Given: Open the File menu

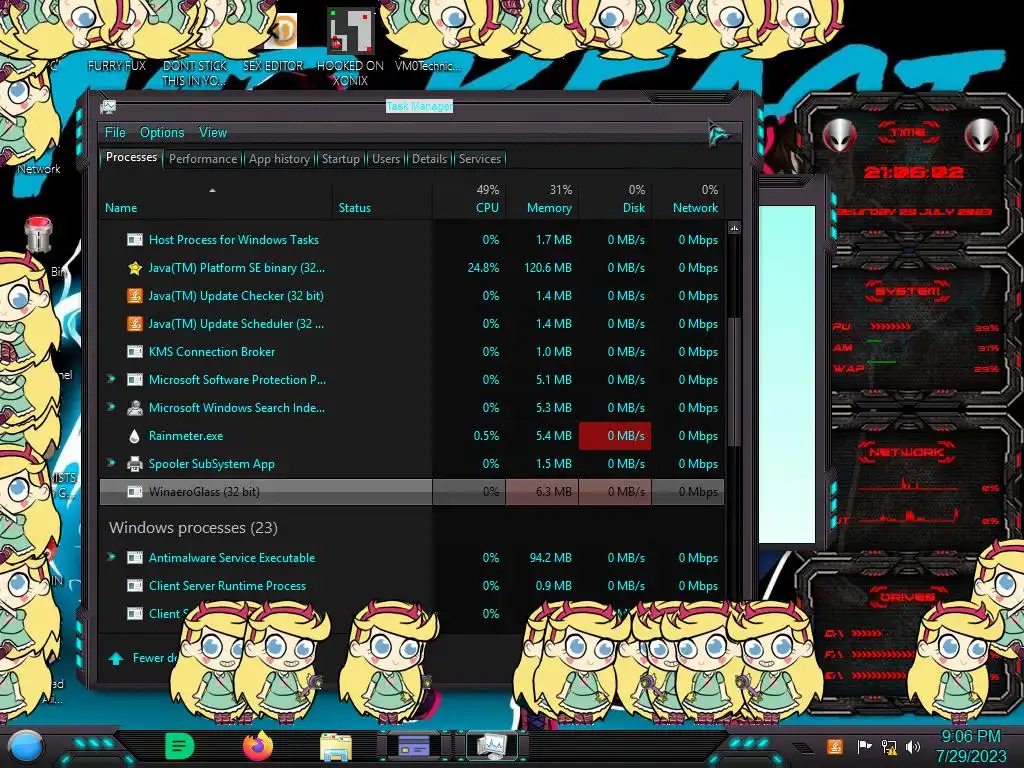Looking at the screenshot, I should (115, 133).
